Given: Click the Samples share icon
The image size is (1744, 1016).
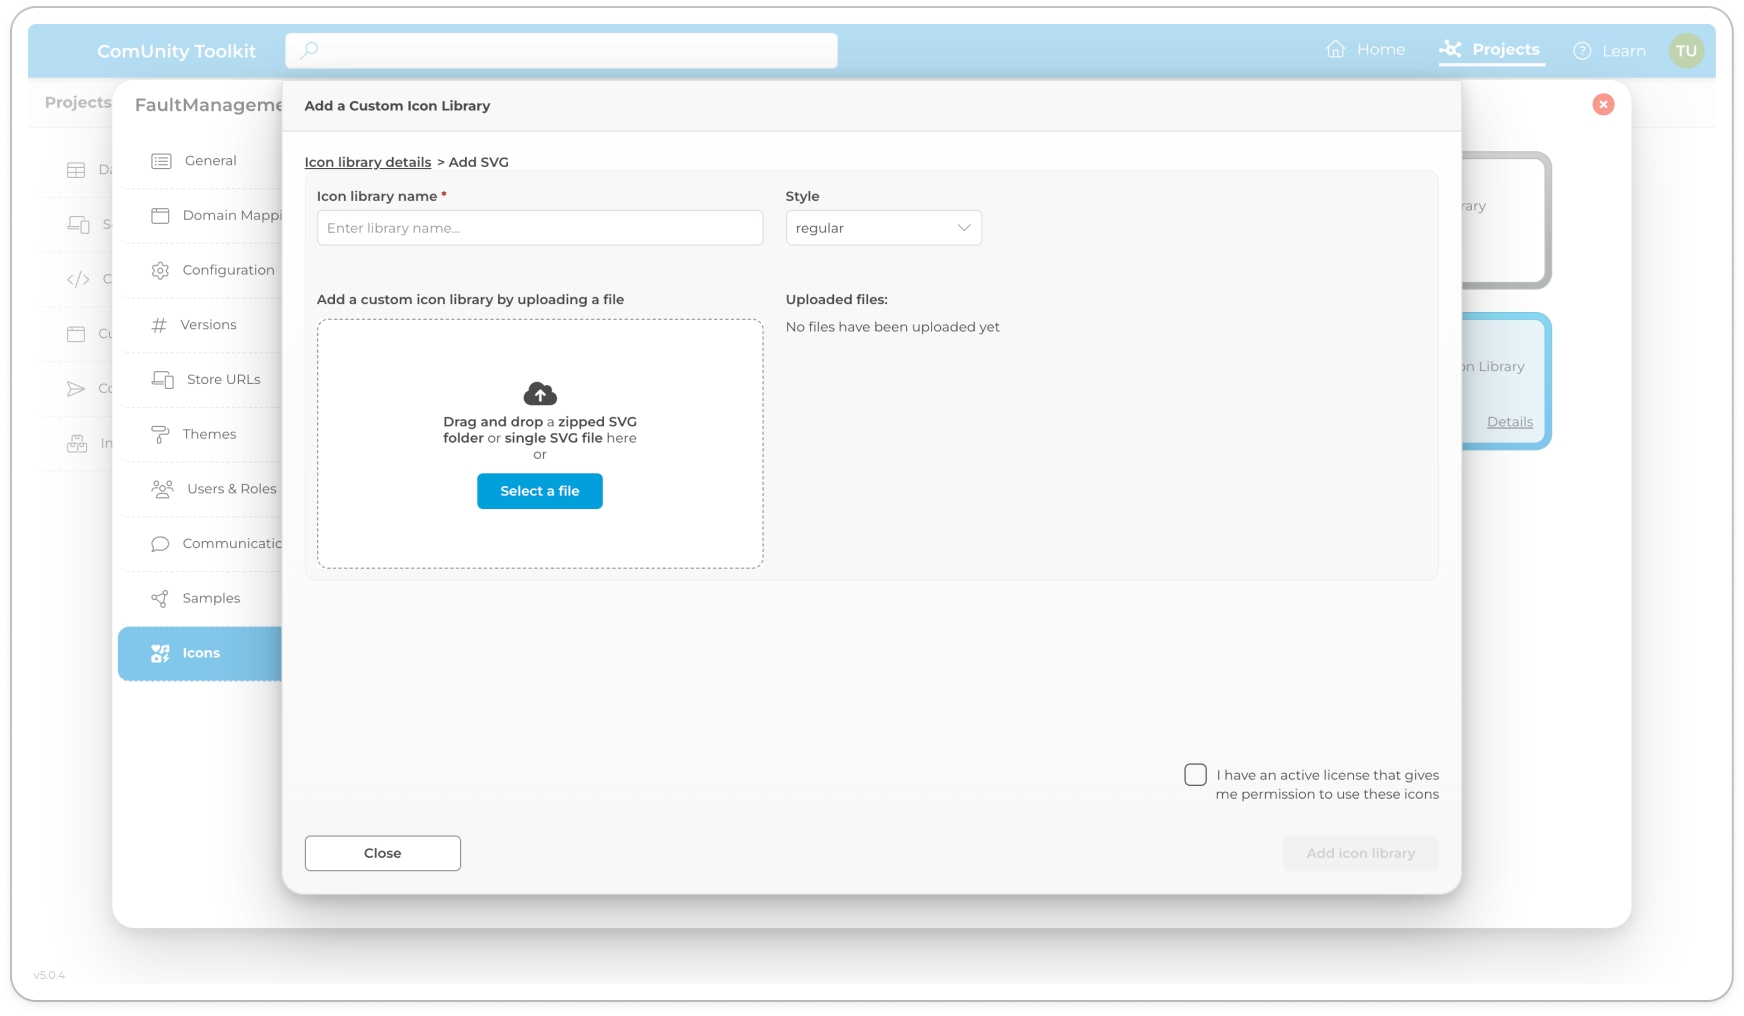Looking at the screenshot, I should [160, 598].
